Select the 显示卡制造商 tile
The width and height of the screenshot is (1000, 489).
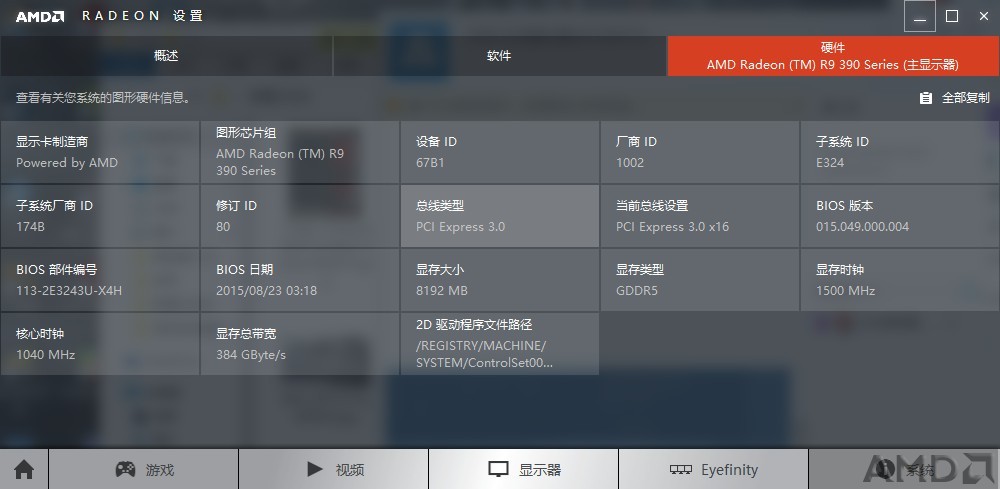(100, 152)
